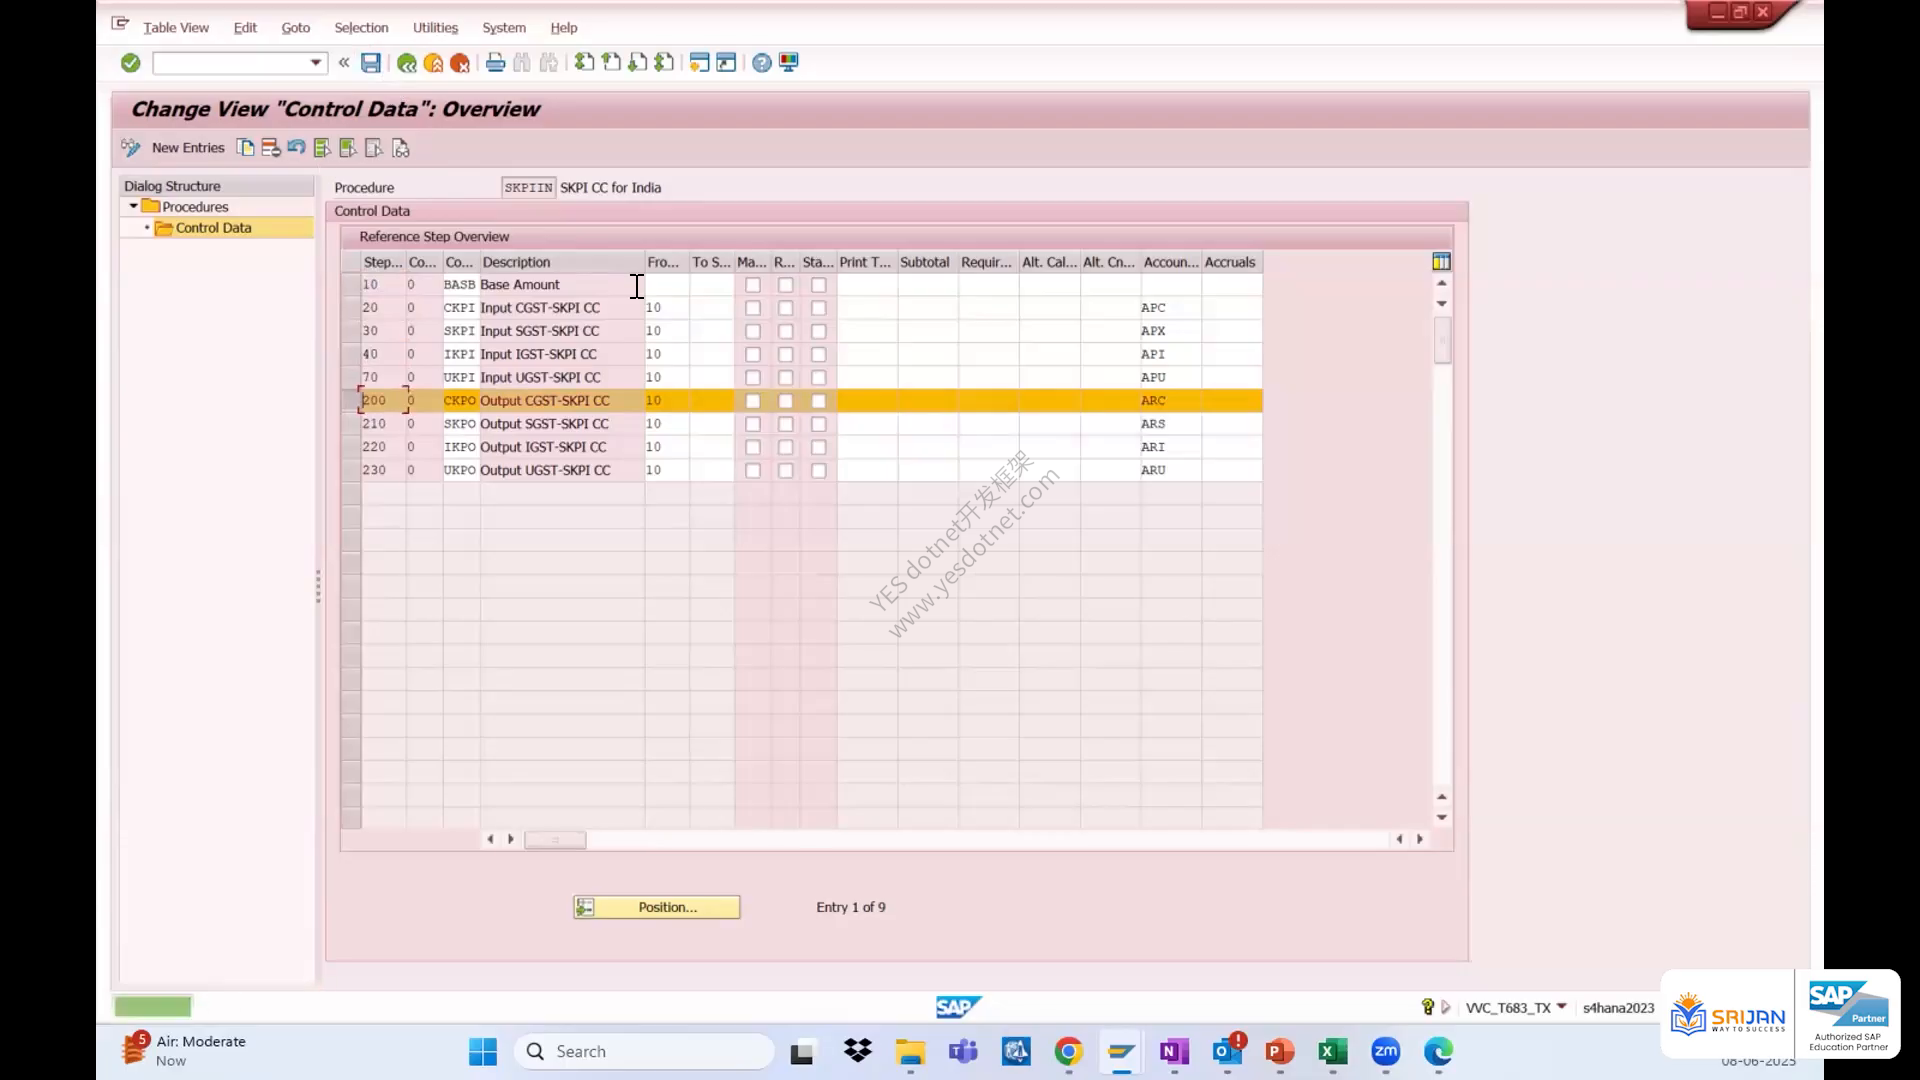Open Excel from taskbar
Viewport: 1920px width, 1080px height.
tap(1332, 1052)
